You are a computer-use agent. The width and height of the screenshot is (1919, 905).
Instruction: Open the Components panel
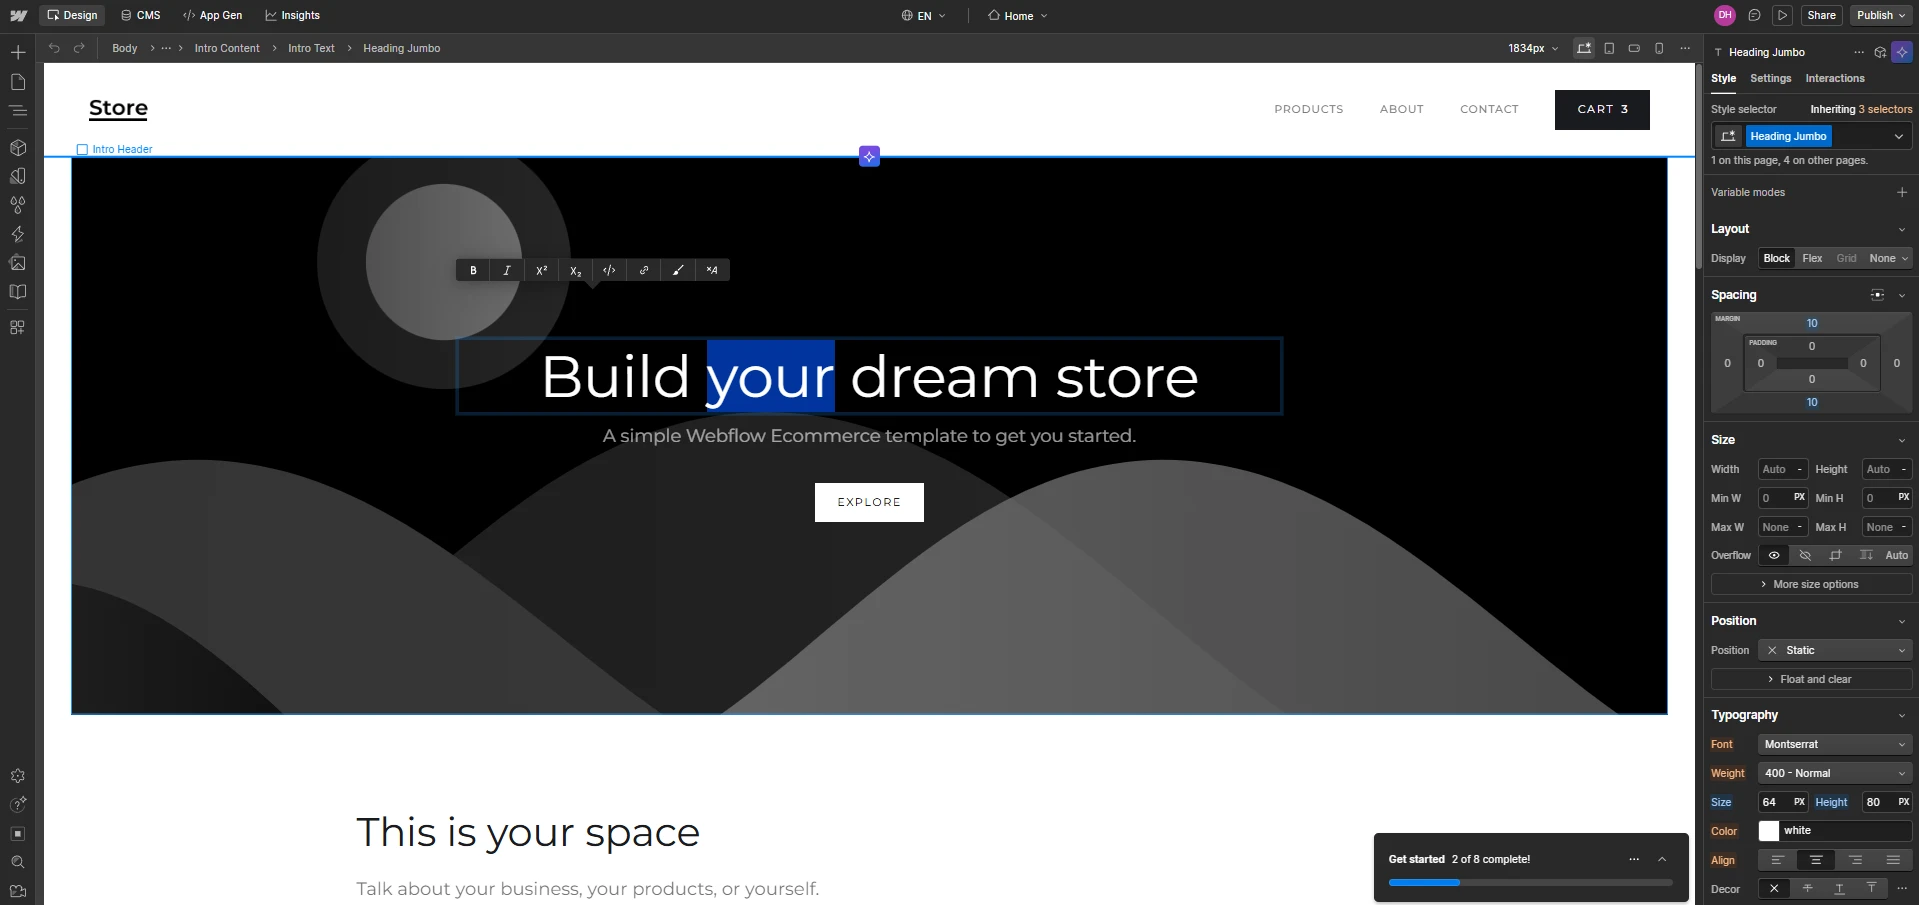(x=18, y=147)
